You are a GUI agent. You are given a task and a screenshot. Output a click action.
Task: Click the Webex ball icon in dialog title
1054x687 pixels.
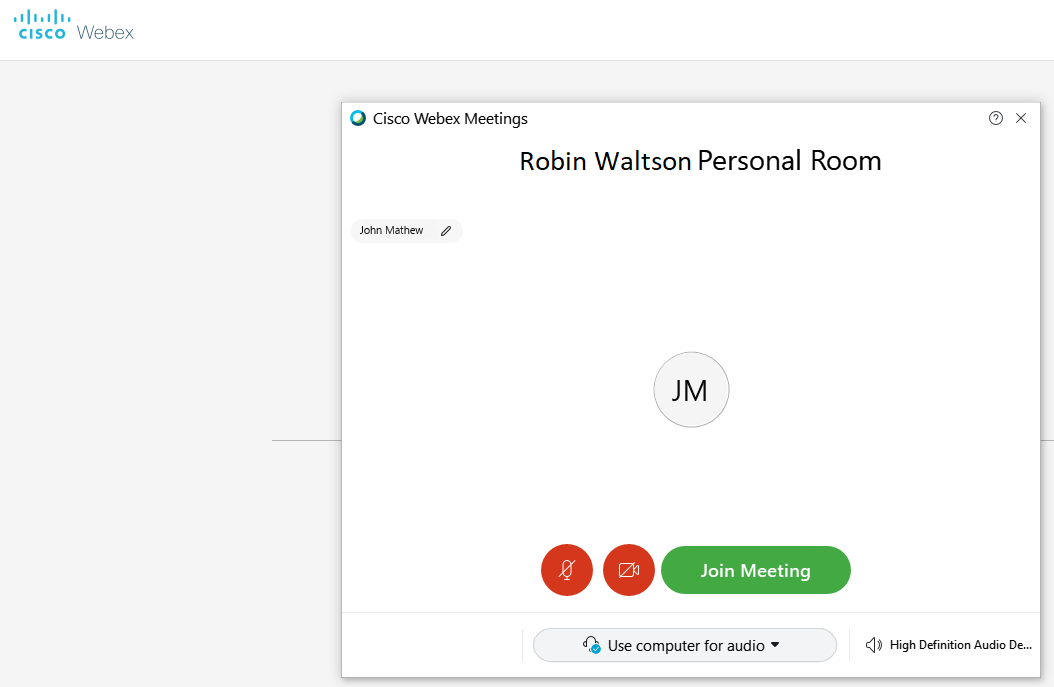(x=358, y=118)
